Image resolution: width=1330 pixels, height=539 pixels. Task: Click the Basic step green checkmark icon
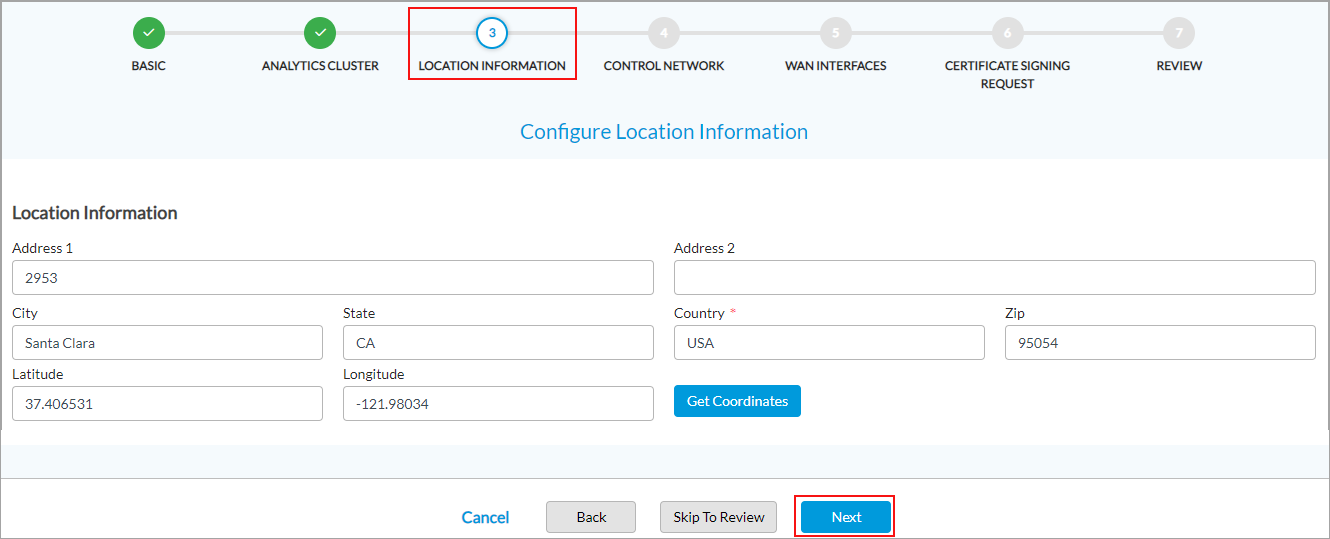[x=148, y=33]
